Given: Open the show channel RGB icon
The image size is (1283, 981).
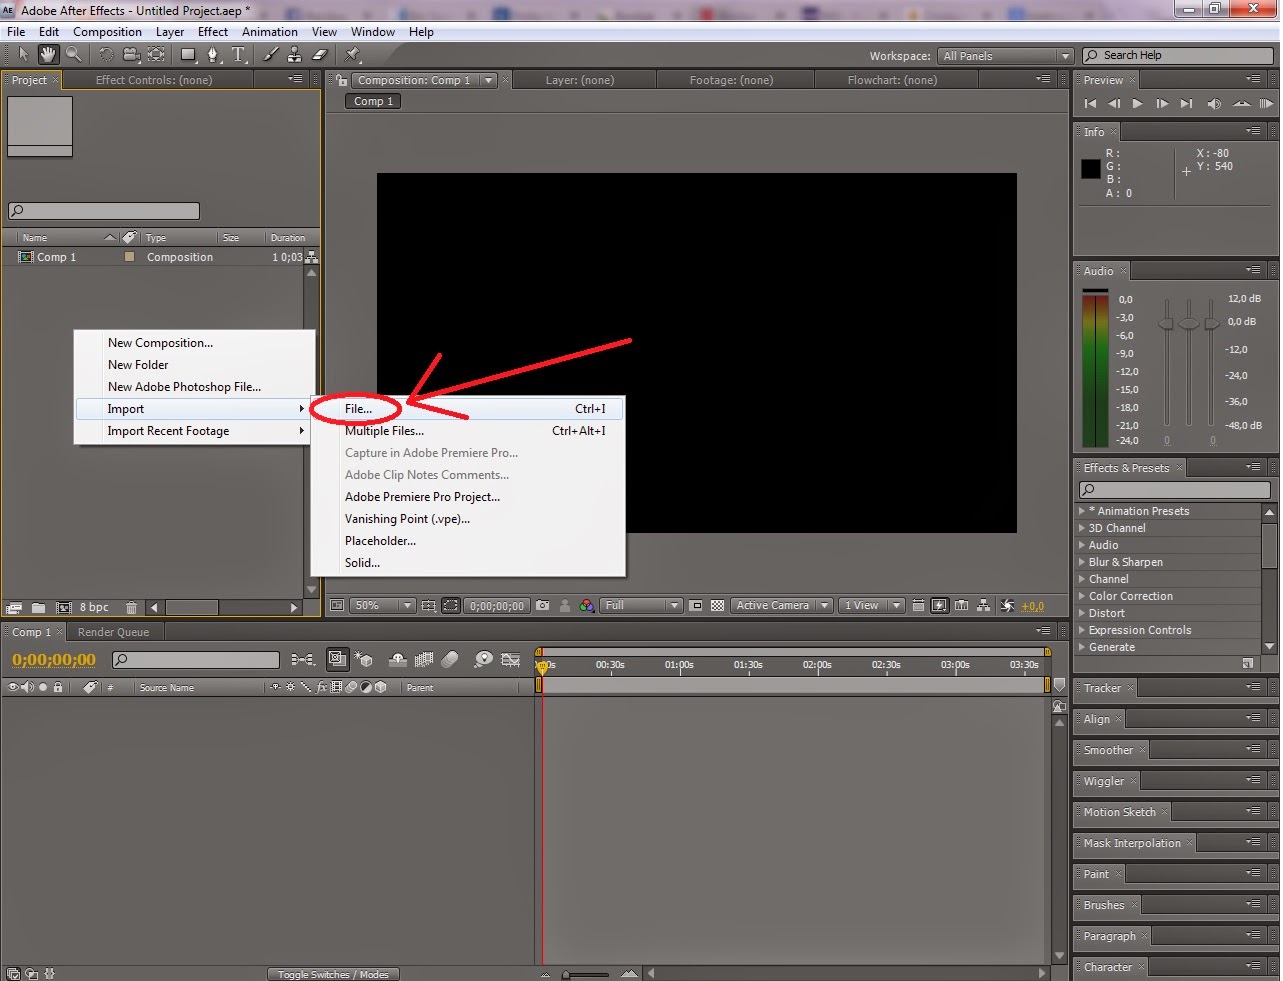Looking at the screenshot, I should coord(587,605).
